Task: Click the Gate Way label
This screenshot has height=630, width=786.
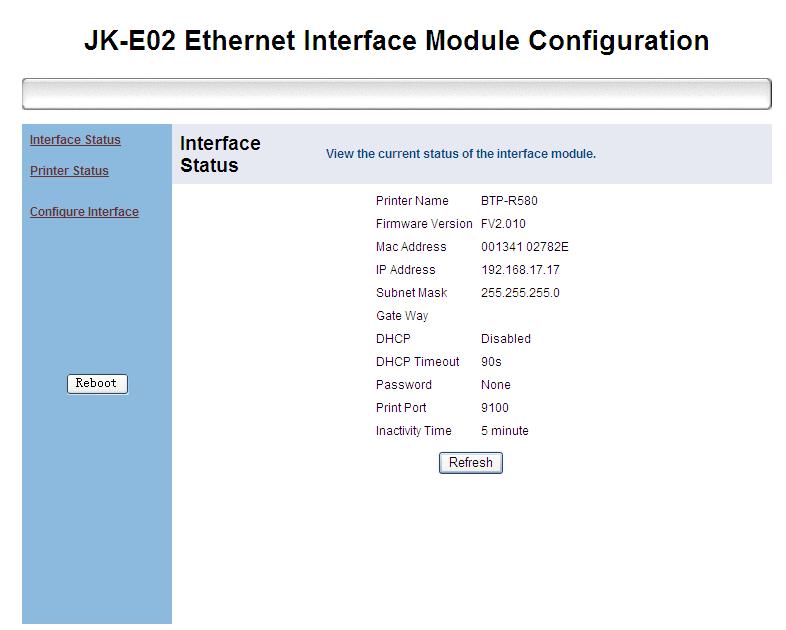Action: point(402,316)
